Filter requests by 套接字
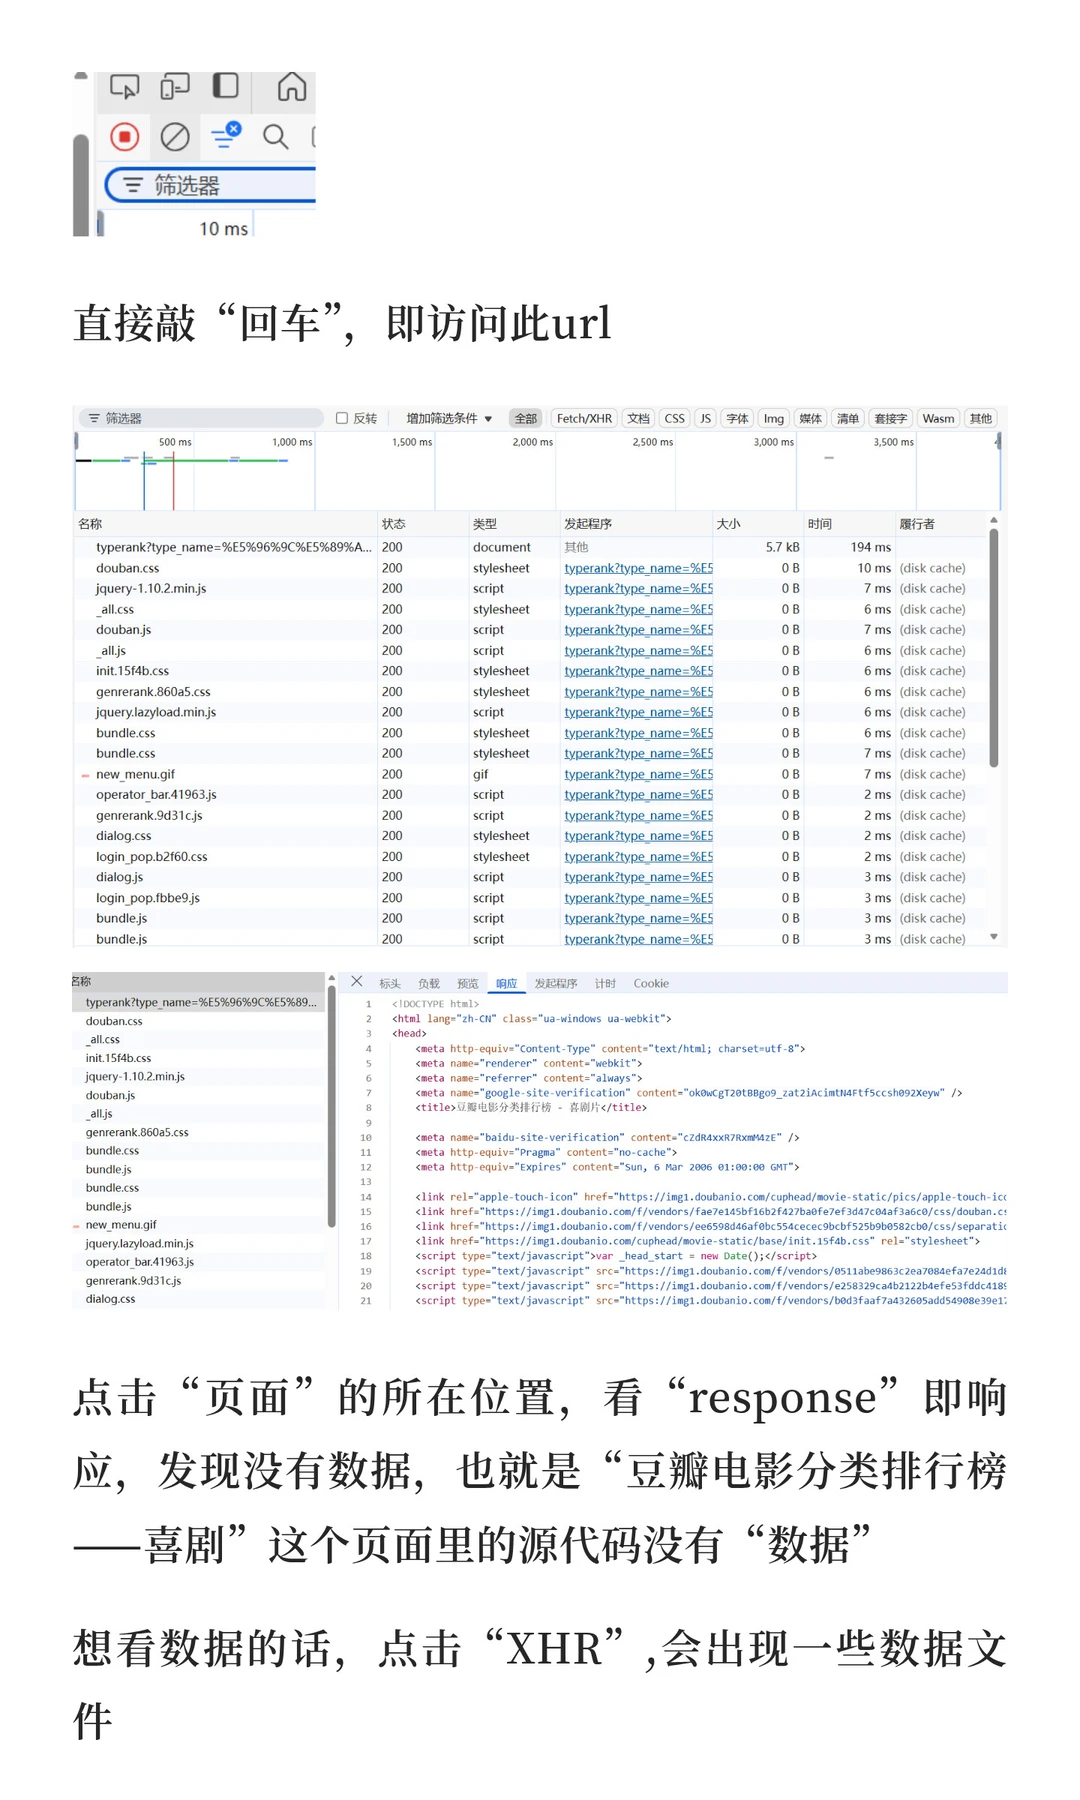 point(890,418)
